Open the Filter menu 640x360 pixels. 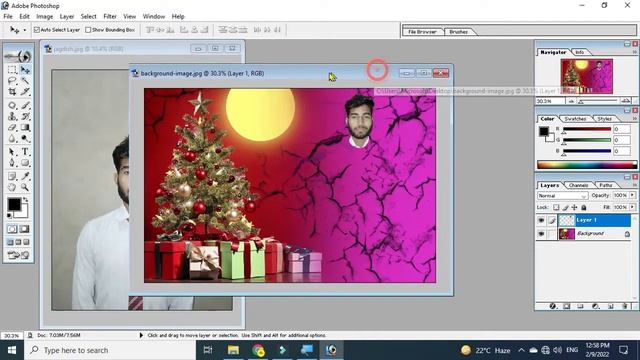pyautogui.click(x=110, y=16)
